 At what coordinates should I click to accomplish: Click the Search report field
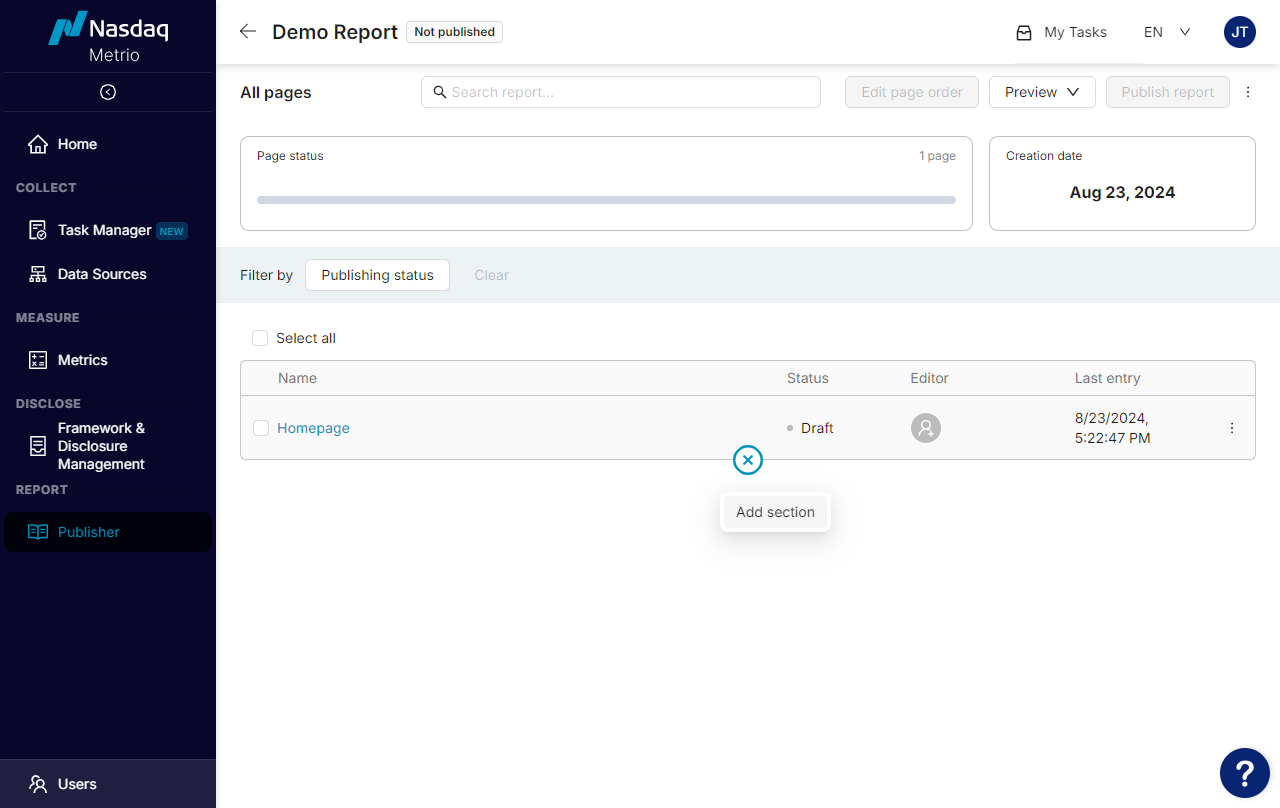621,92
